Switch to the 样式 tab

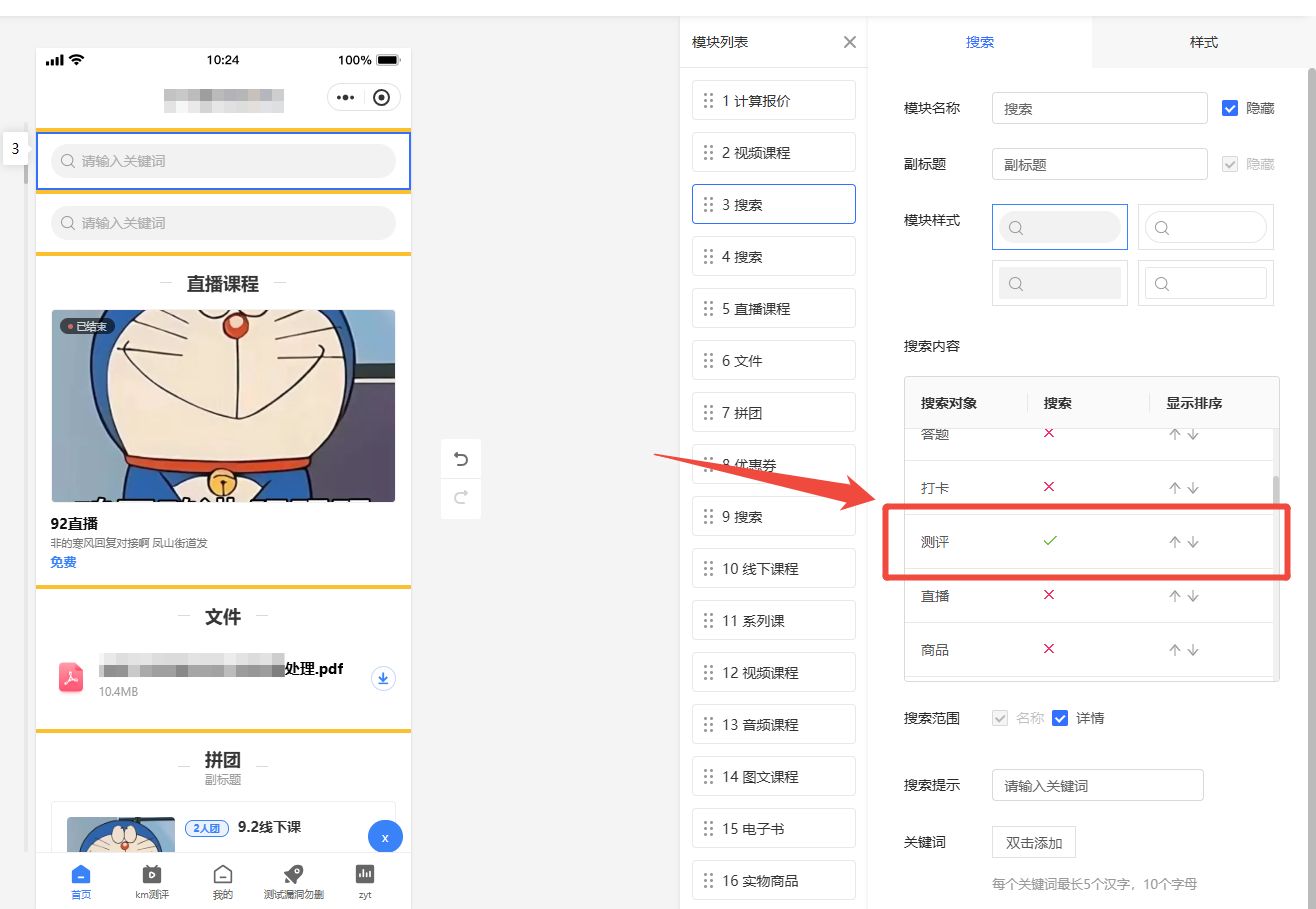1204,42
